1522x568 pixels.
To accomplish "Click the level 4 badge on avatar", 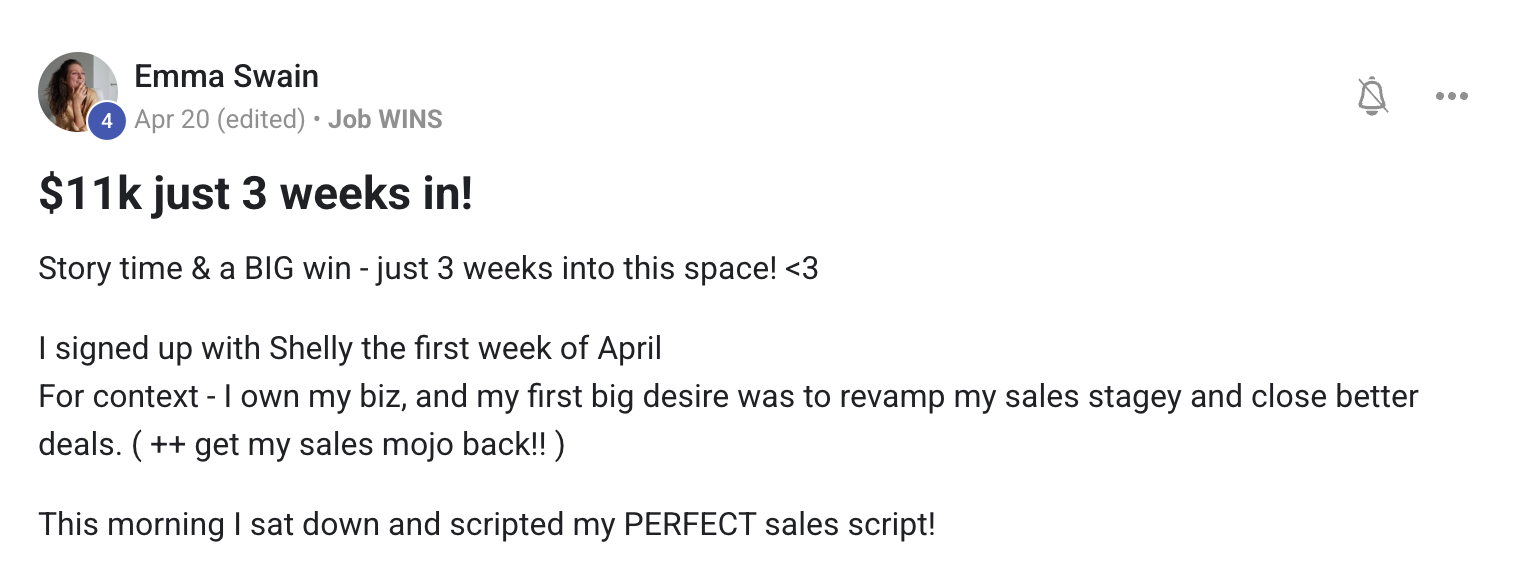I will pos(107,122).
